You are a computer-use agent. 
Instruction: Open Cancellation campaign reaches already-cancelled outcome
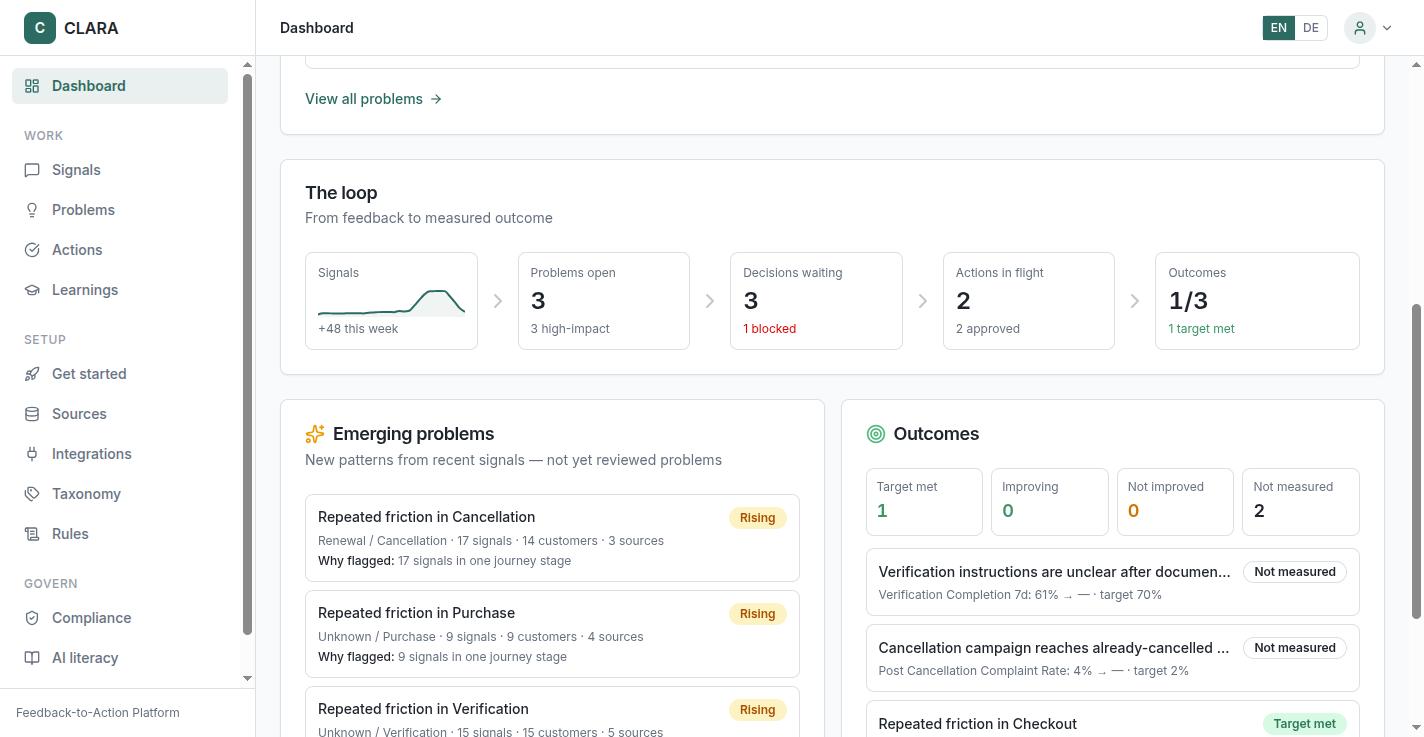1113,658
